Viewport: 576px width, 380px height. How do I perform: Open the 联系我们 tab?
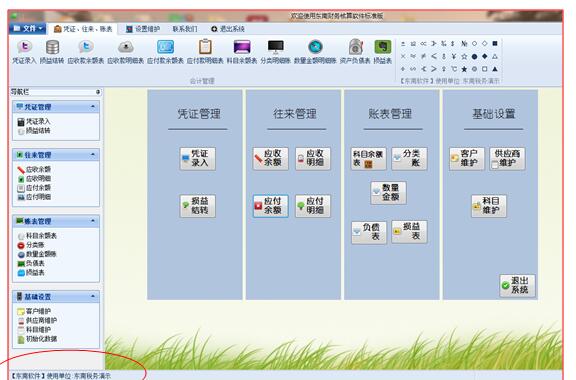click(185, 29)
